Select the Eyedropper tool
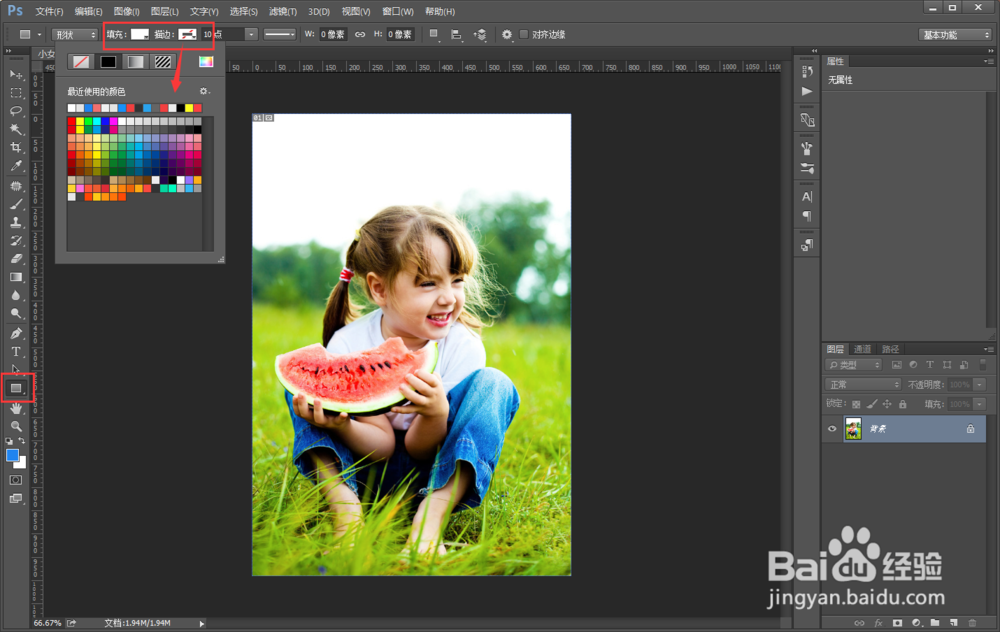Image resolution: width=1000 pixels, height=632 pixels. tap(16, 166)
